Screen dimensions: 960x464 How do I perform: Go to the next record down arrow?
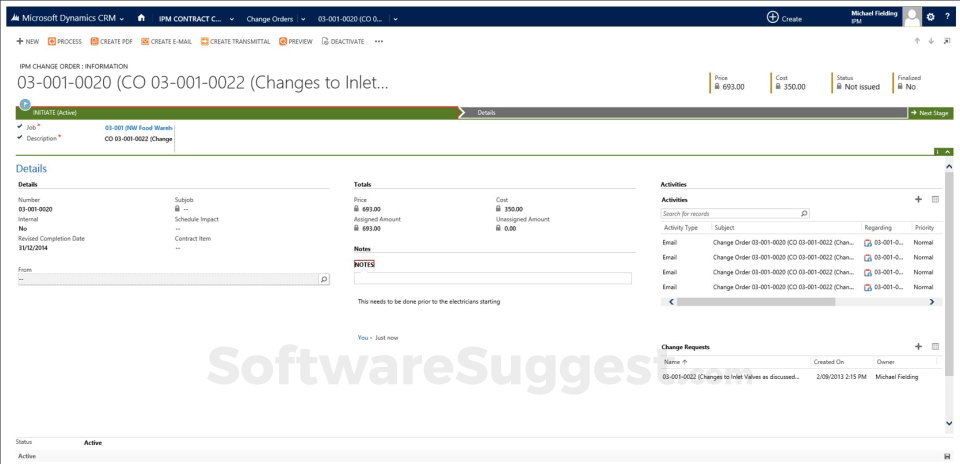[931, 41]
